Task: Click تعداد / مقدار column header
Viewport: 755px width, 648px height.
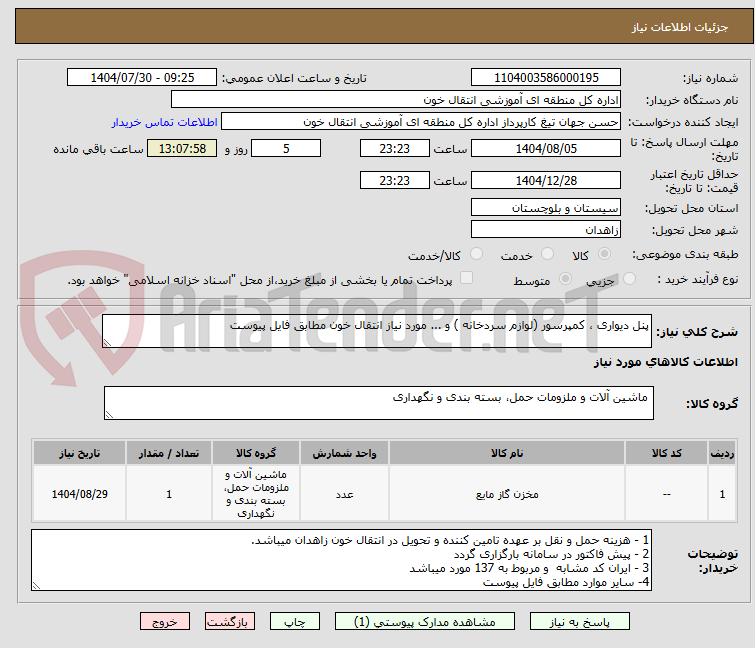Action: pos(169,453)
